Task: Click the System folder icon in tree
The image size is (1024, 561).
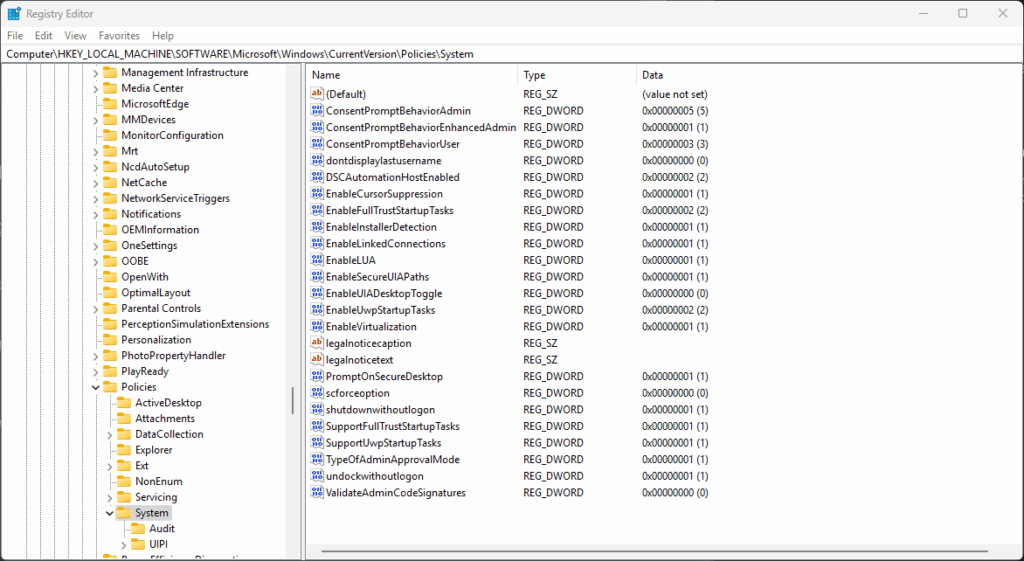Action: pyautogui.click(x=123, y=513)
